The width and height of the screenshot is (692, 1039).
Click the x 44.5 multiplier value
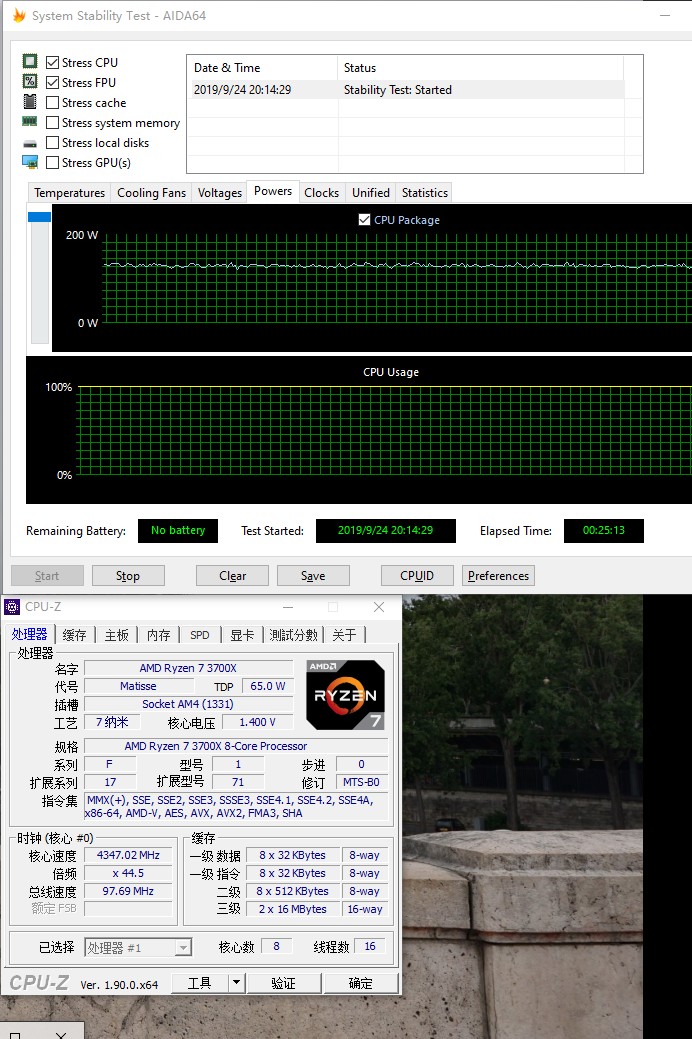point(129,873)
